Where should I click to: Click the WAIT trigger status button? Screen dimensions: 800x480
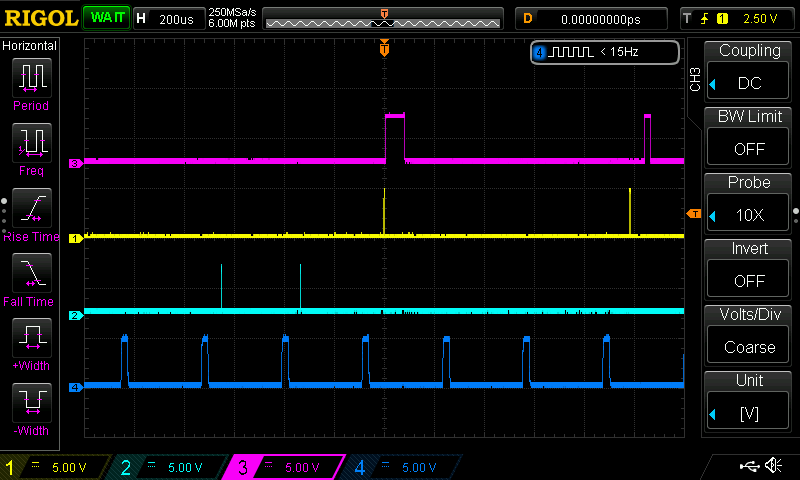coord(106,18)
